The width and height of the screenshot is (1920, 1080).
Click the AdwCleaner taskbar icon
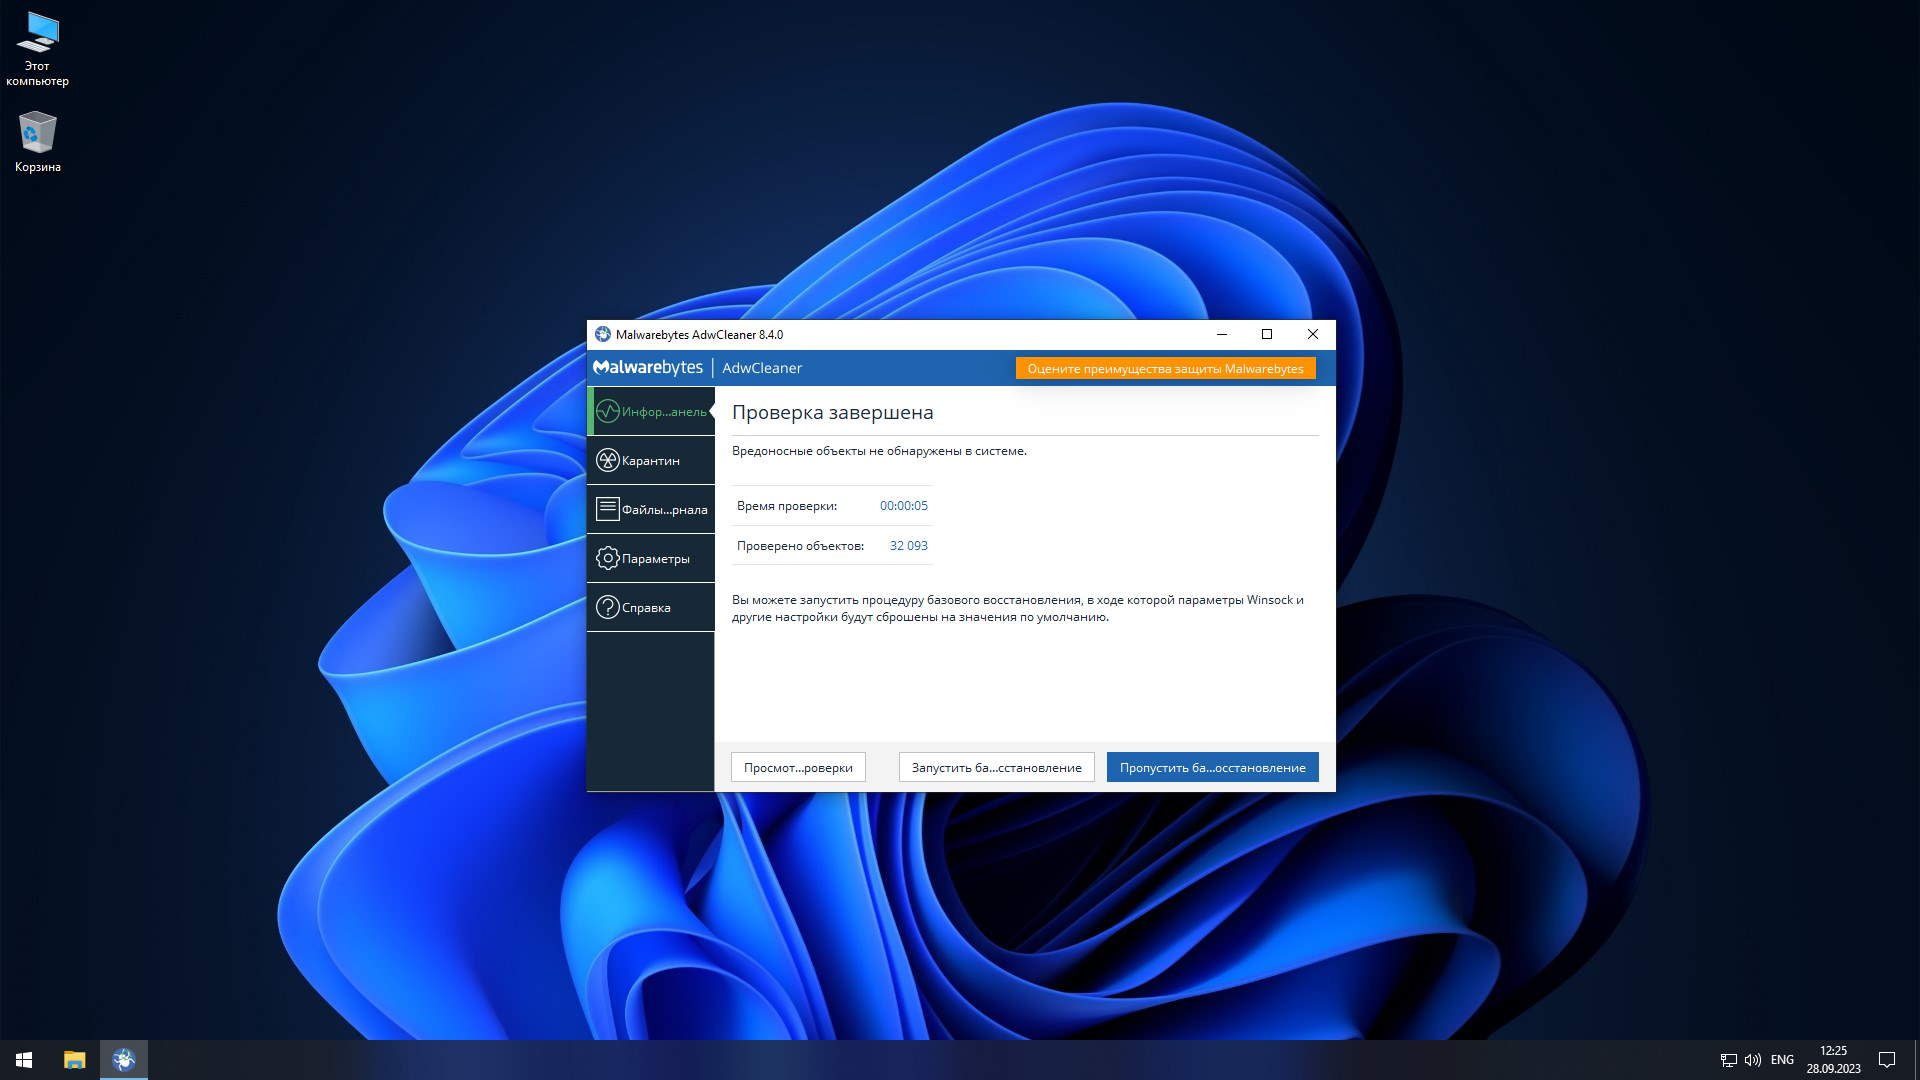(124, 1059)
